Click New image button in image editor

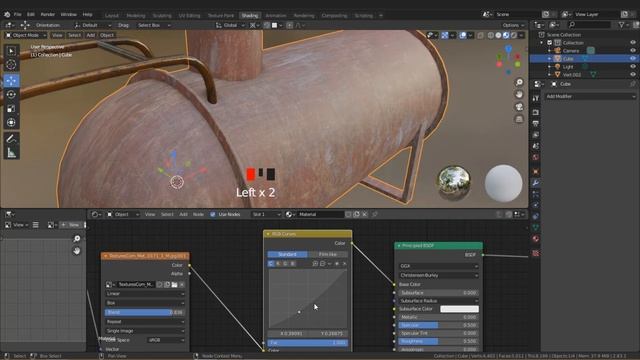click(71, 225)
